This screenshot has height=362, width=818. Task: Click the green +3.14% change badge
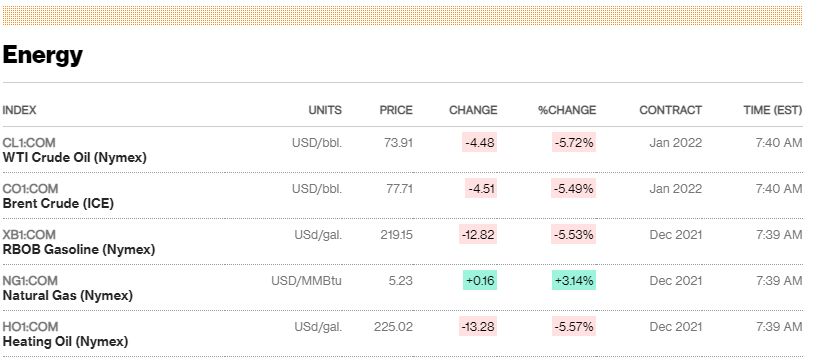click(x=574, y=281)
